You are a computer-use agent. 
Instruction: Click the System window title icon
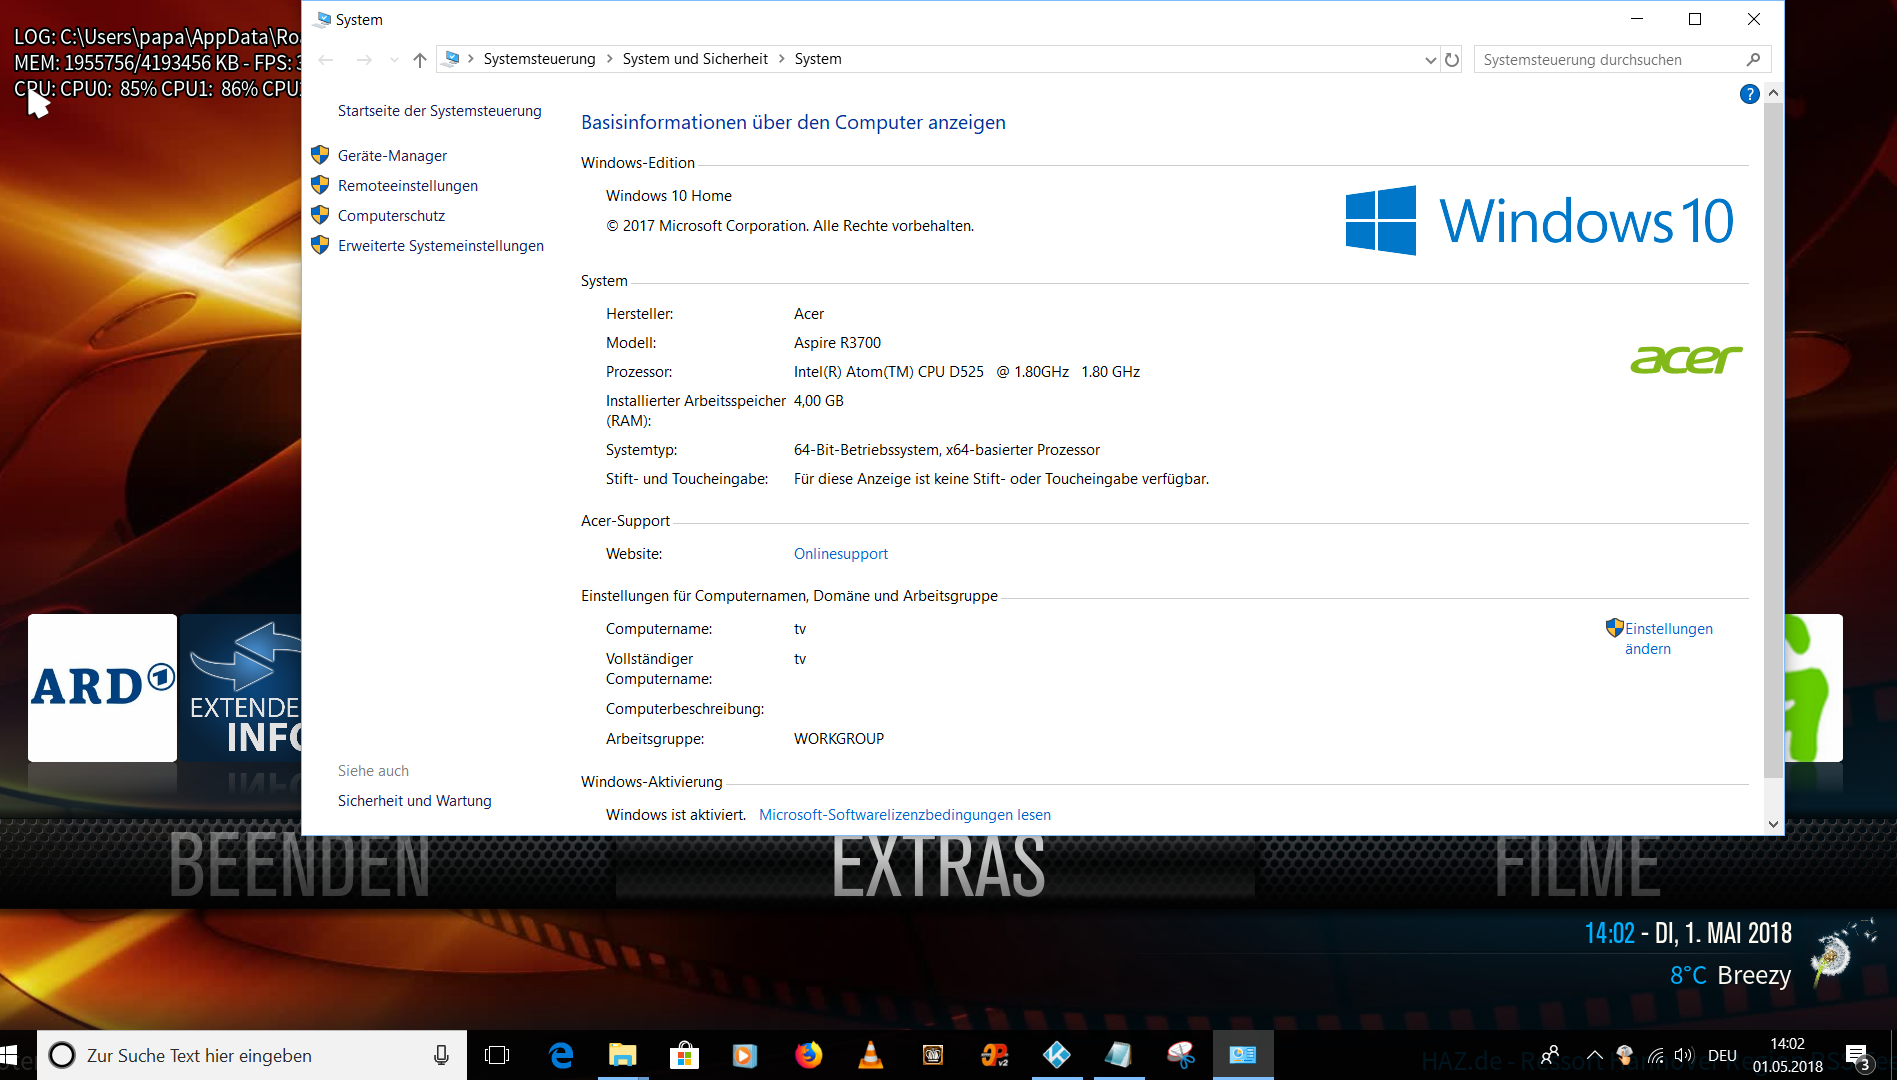pos(323,19)
